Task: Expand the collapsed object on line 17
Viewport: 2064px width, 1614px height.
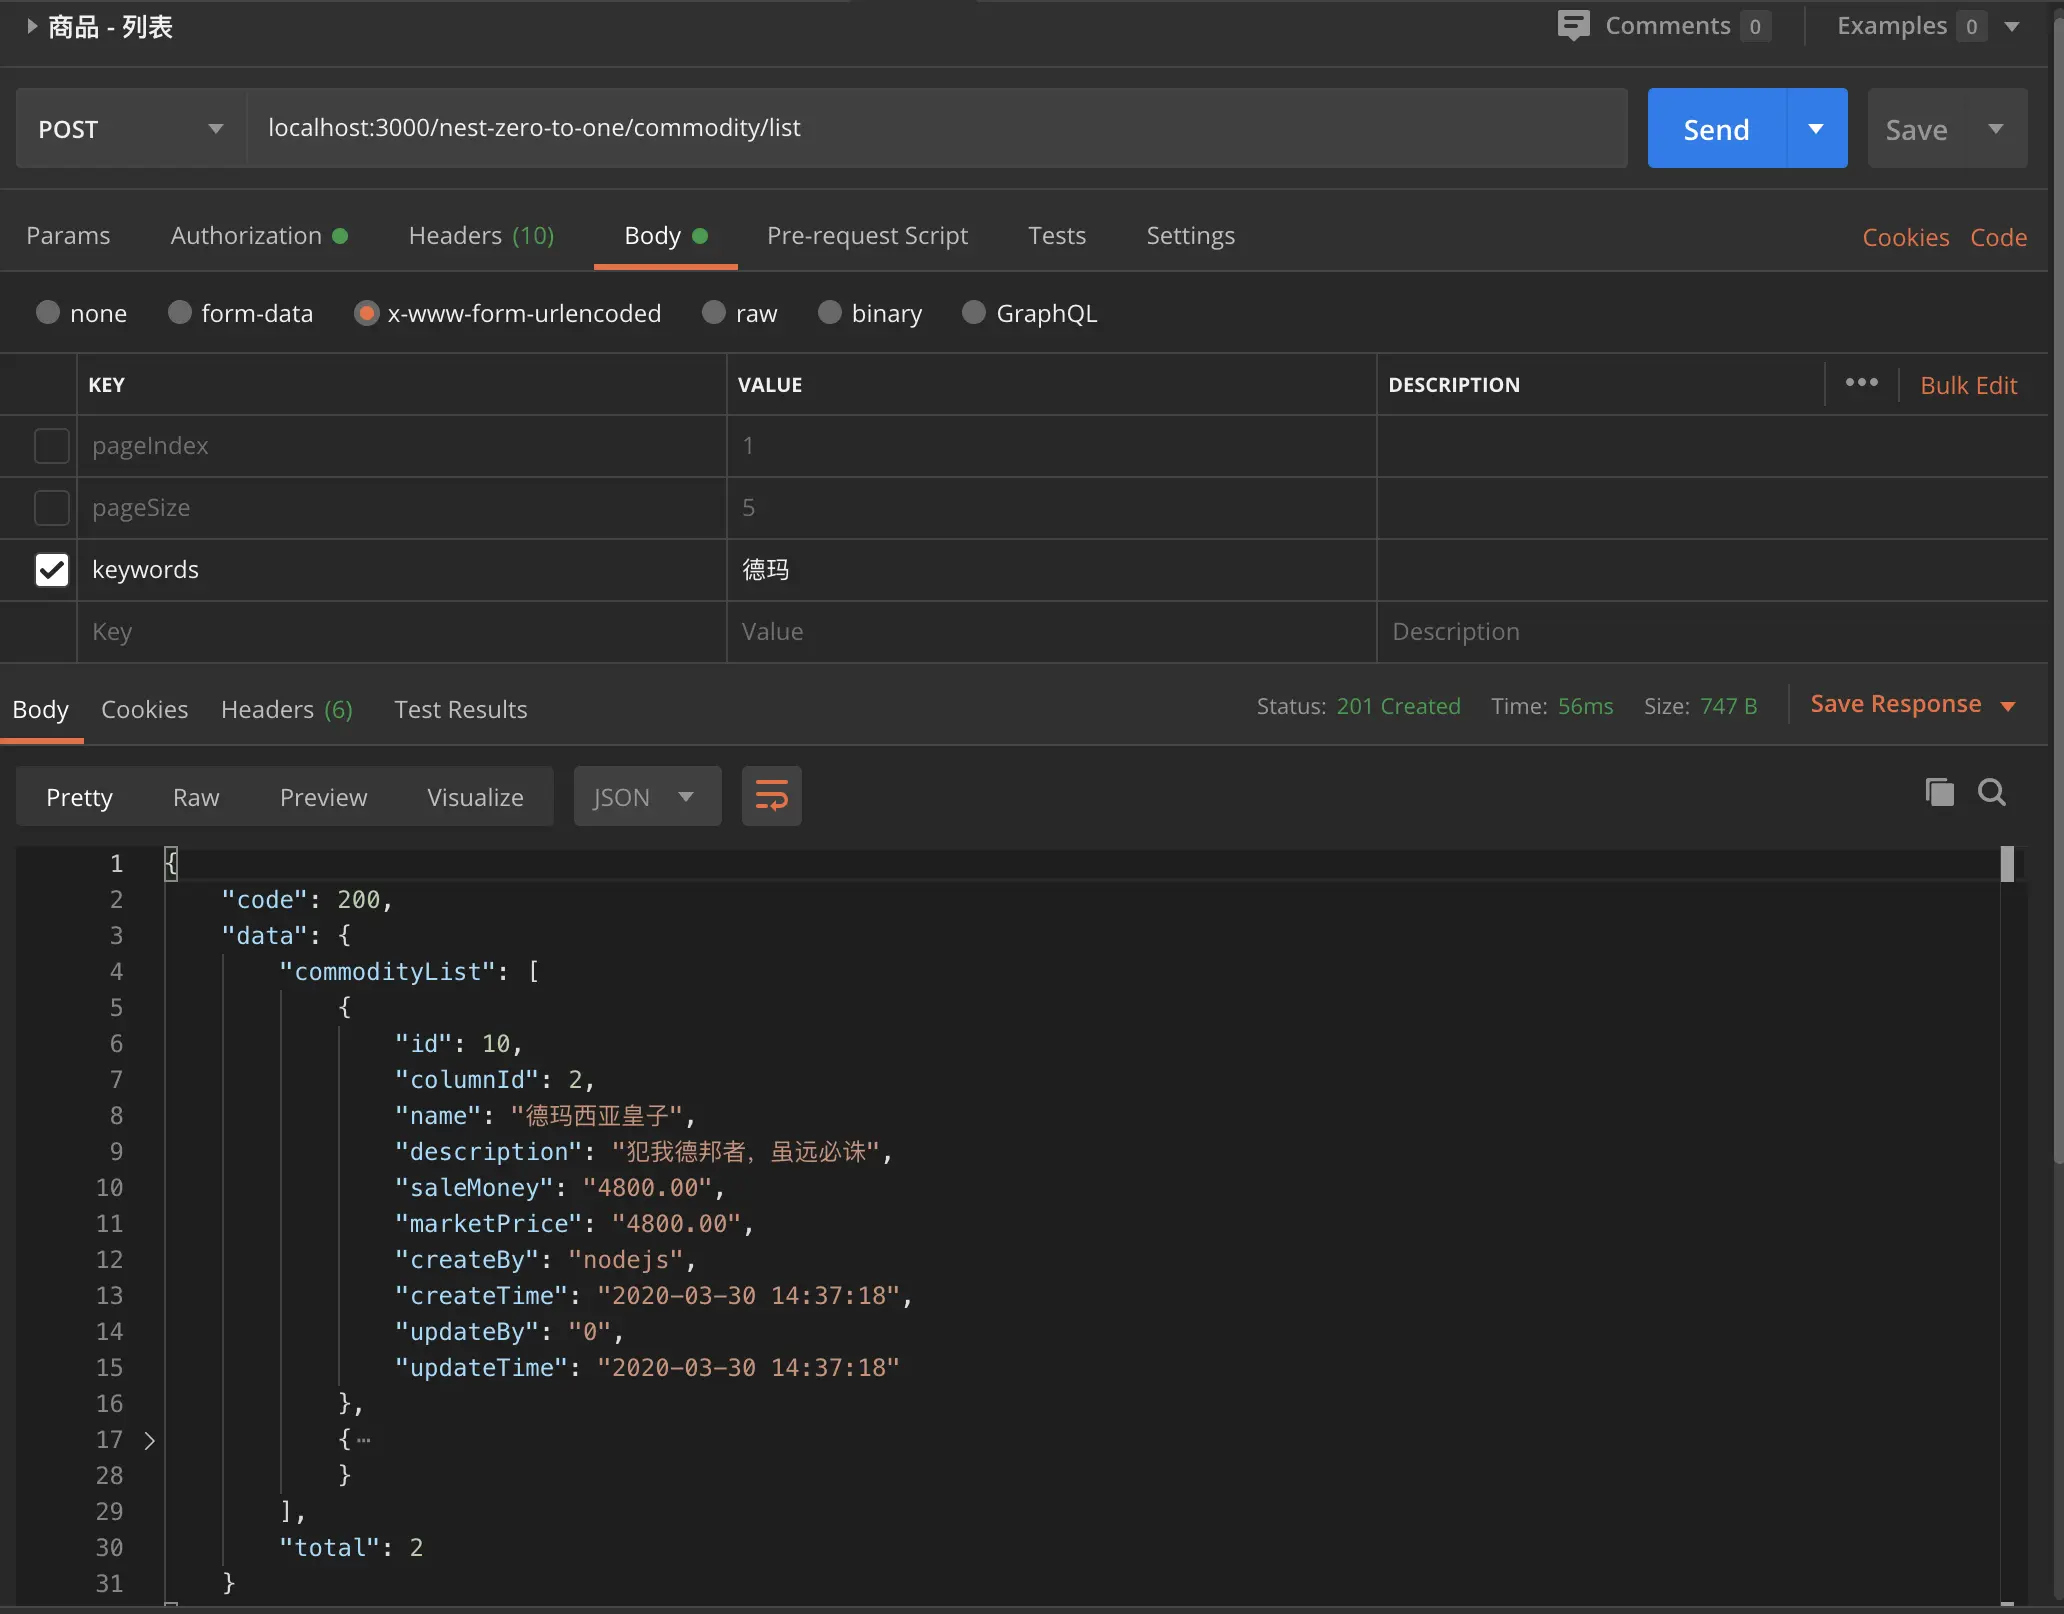Action: pos(149,1440)
